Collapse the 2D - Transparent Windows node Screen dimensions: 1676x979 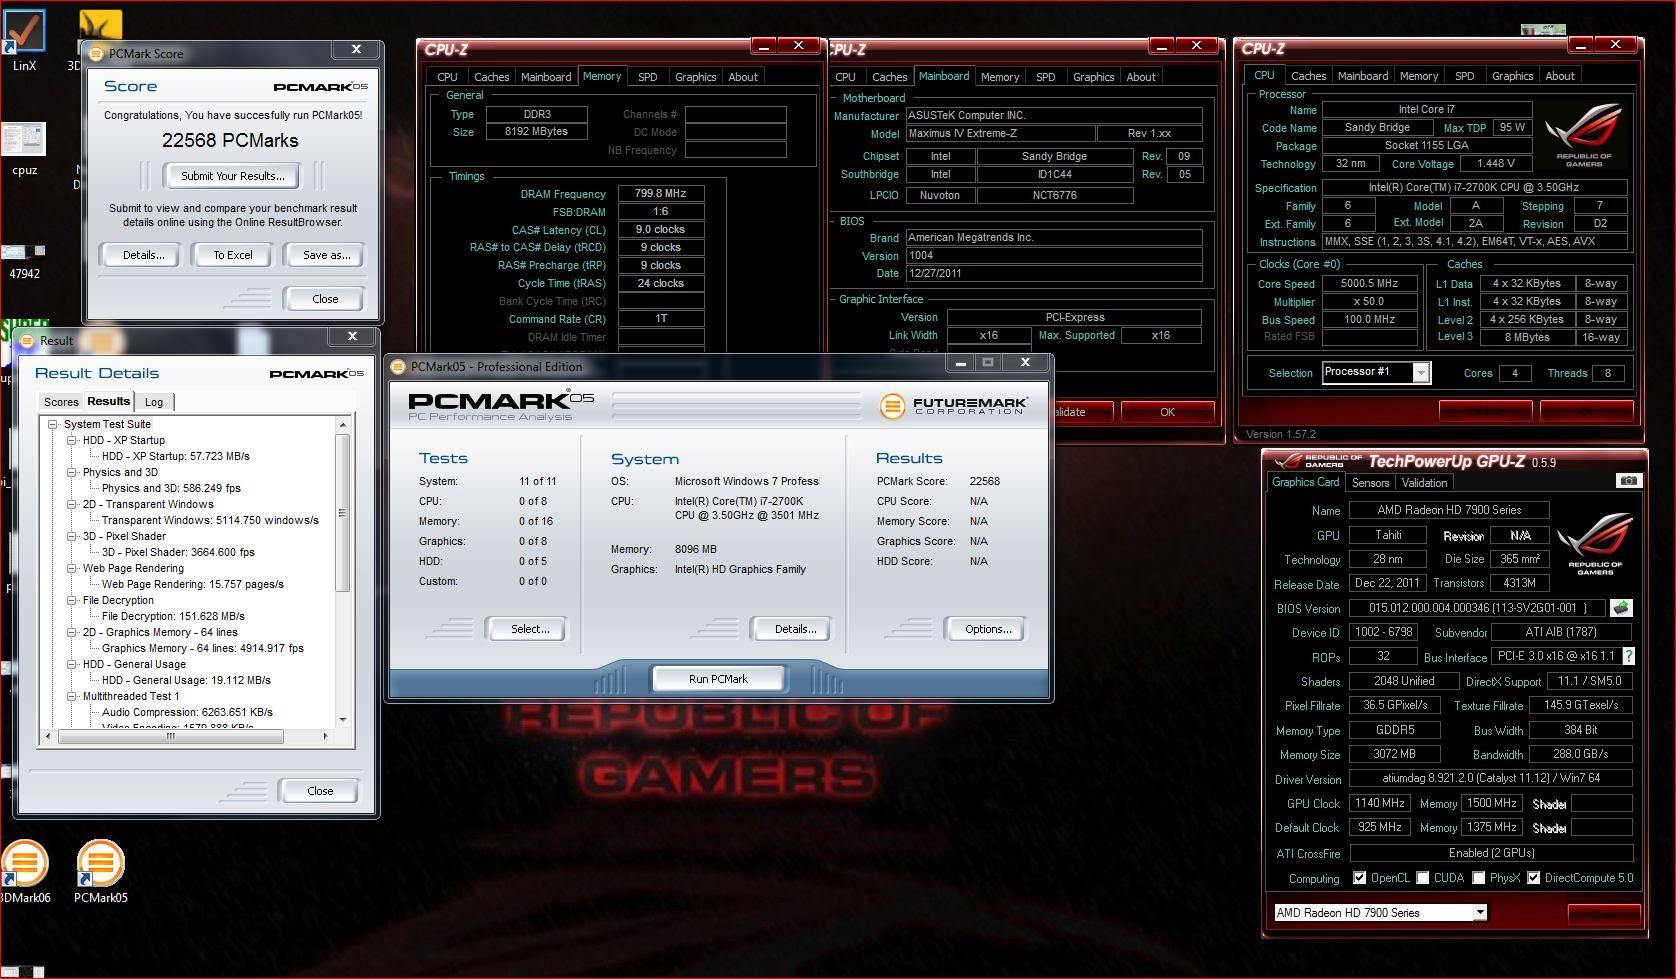click(x=72, y=504)
